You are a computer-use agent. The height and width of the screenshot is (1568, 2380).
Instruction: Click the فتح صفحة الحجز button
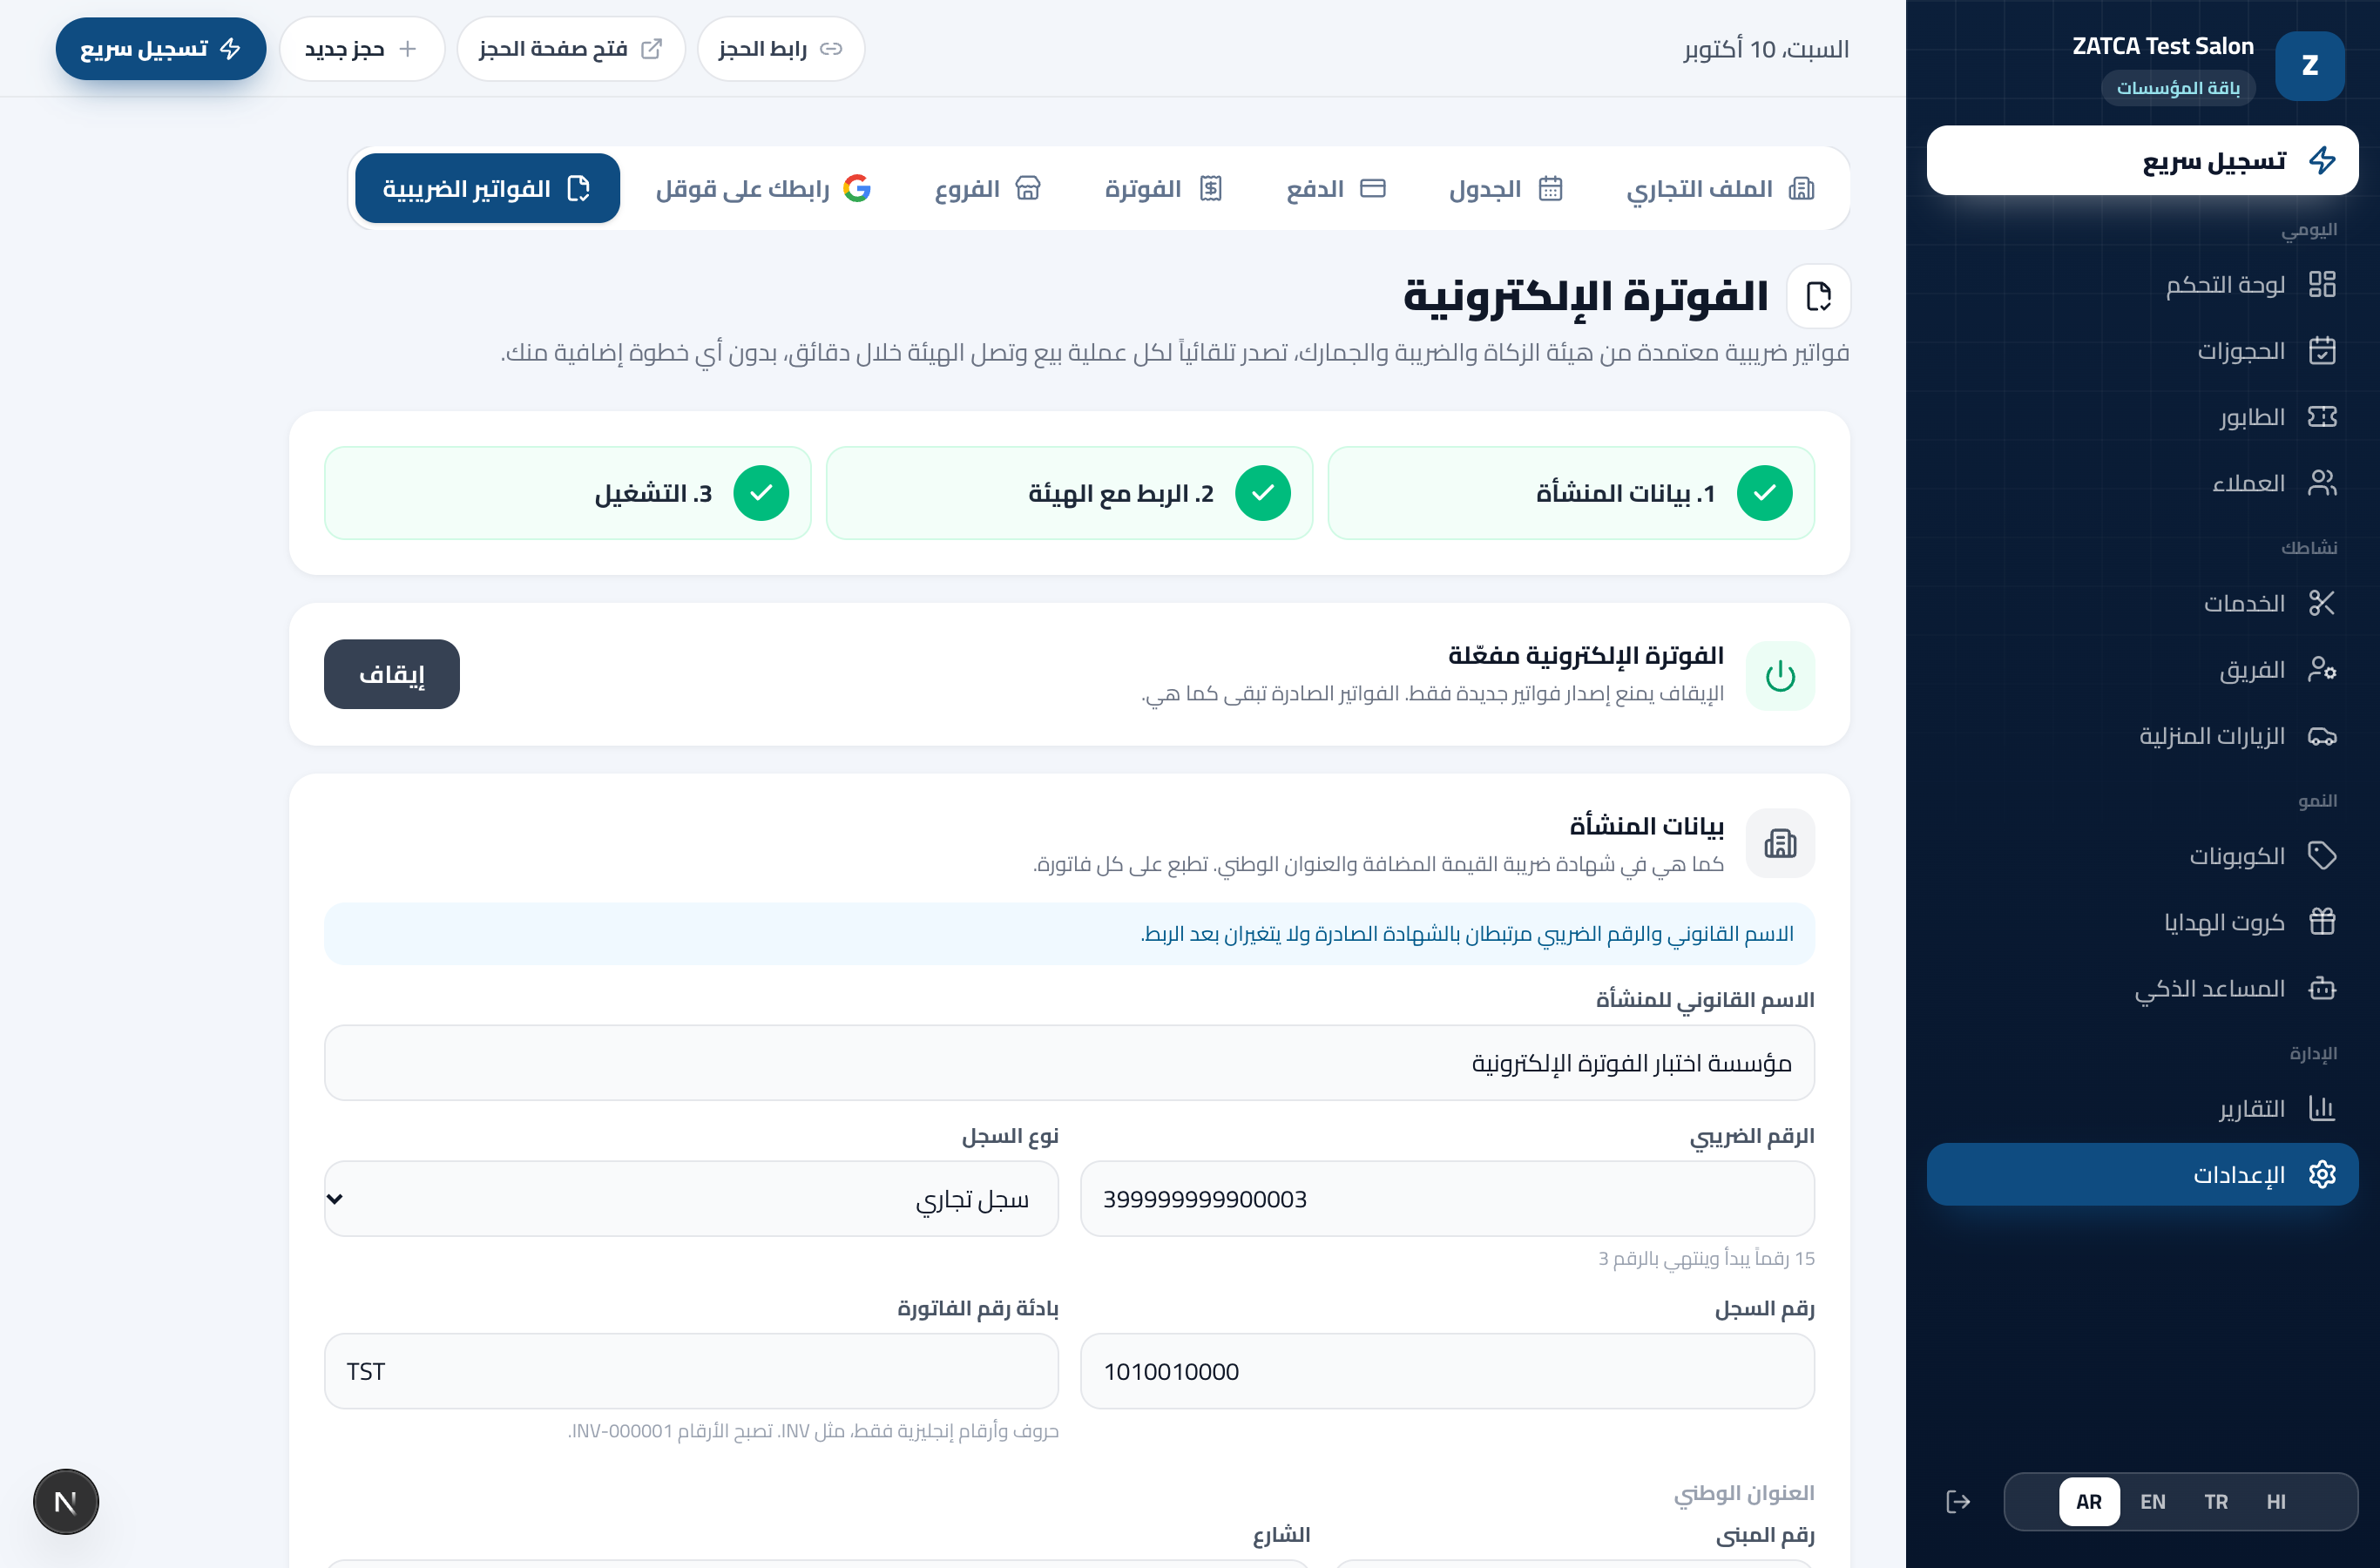pos(570,49)
